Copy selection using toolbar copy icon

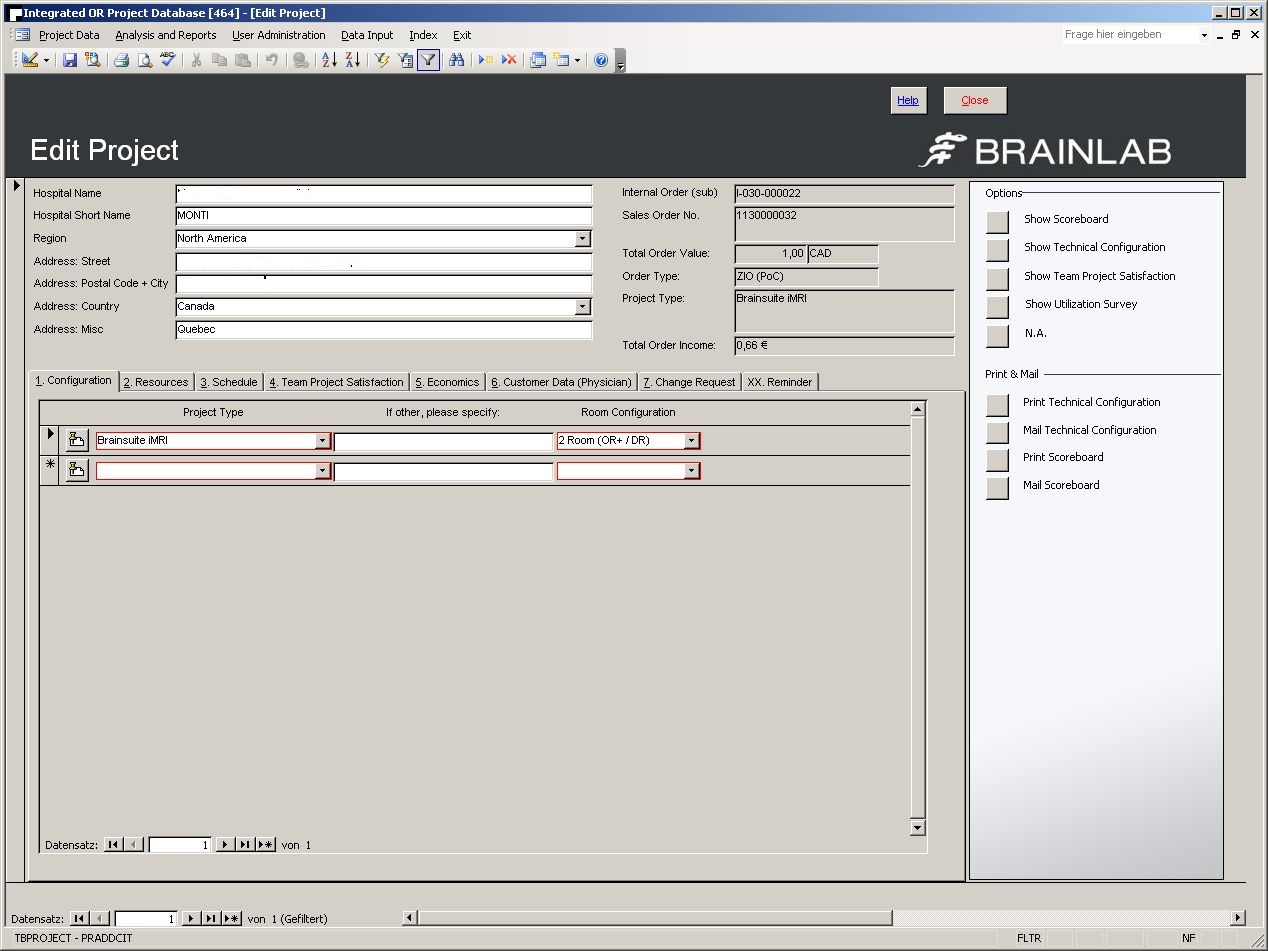pos(219,60)
